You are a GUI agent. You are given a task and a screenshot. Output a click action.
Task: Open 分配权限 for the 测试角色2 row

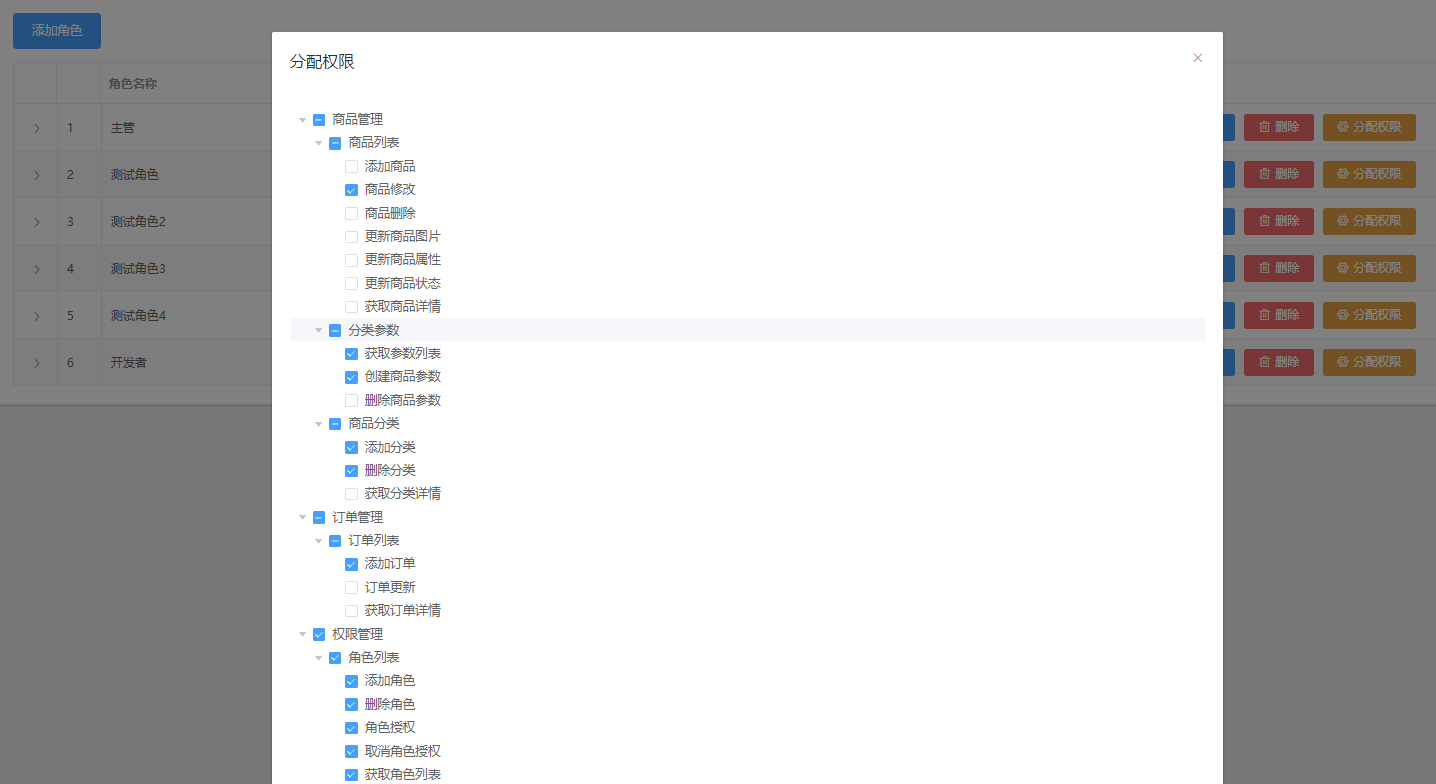[x=1369, y=221]
